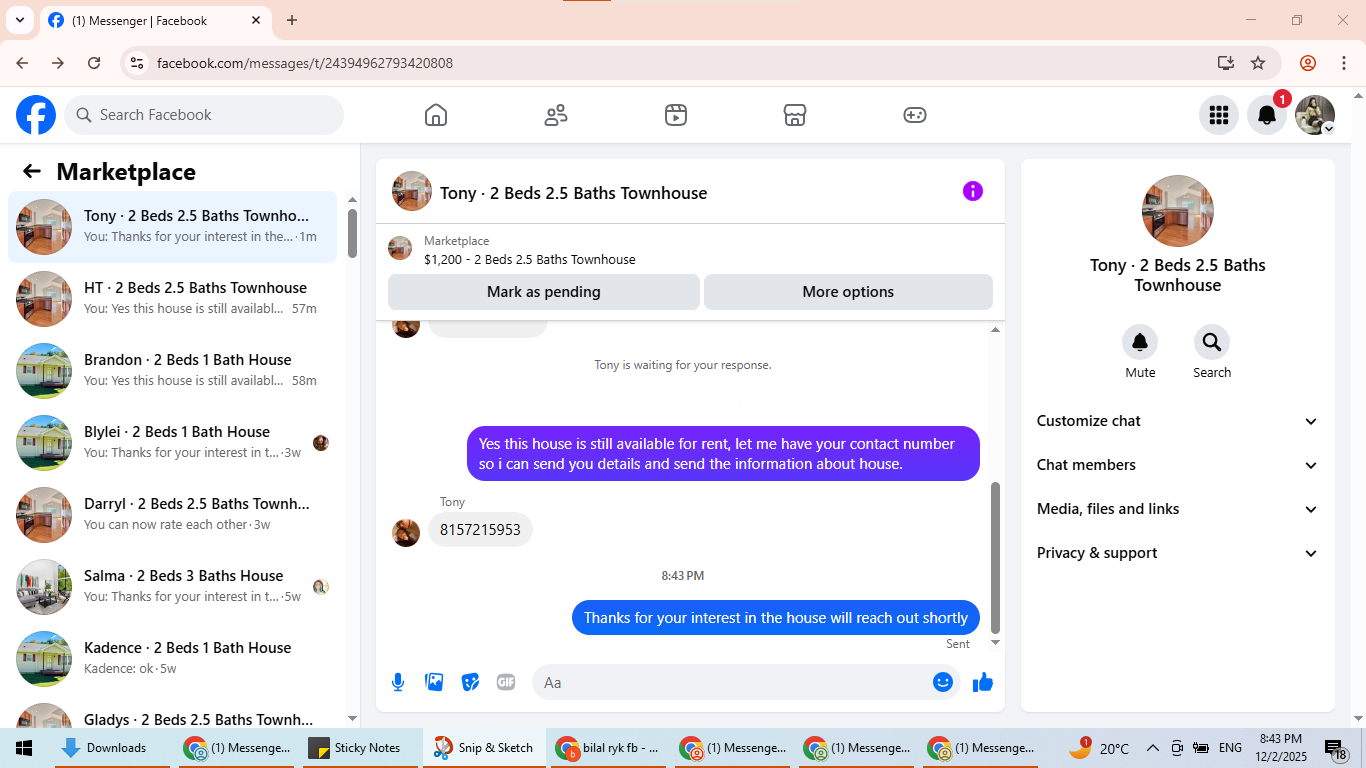Open conversation information purple icon

coord(973,191)
